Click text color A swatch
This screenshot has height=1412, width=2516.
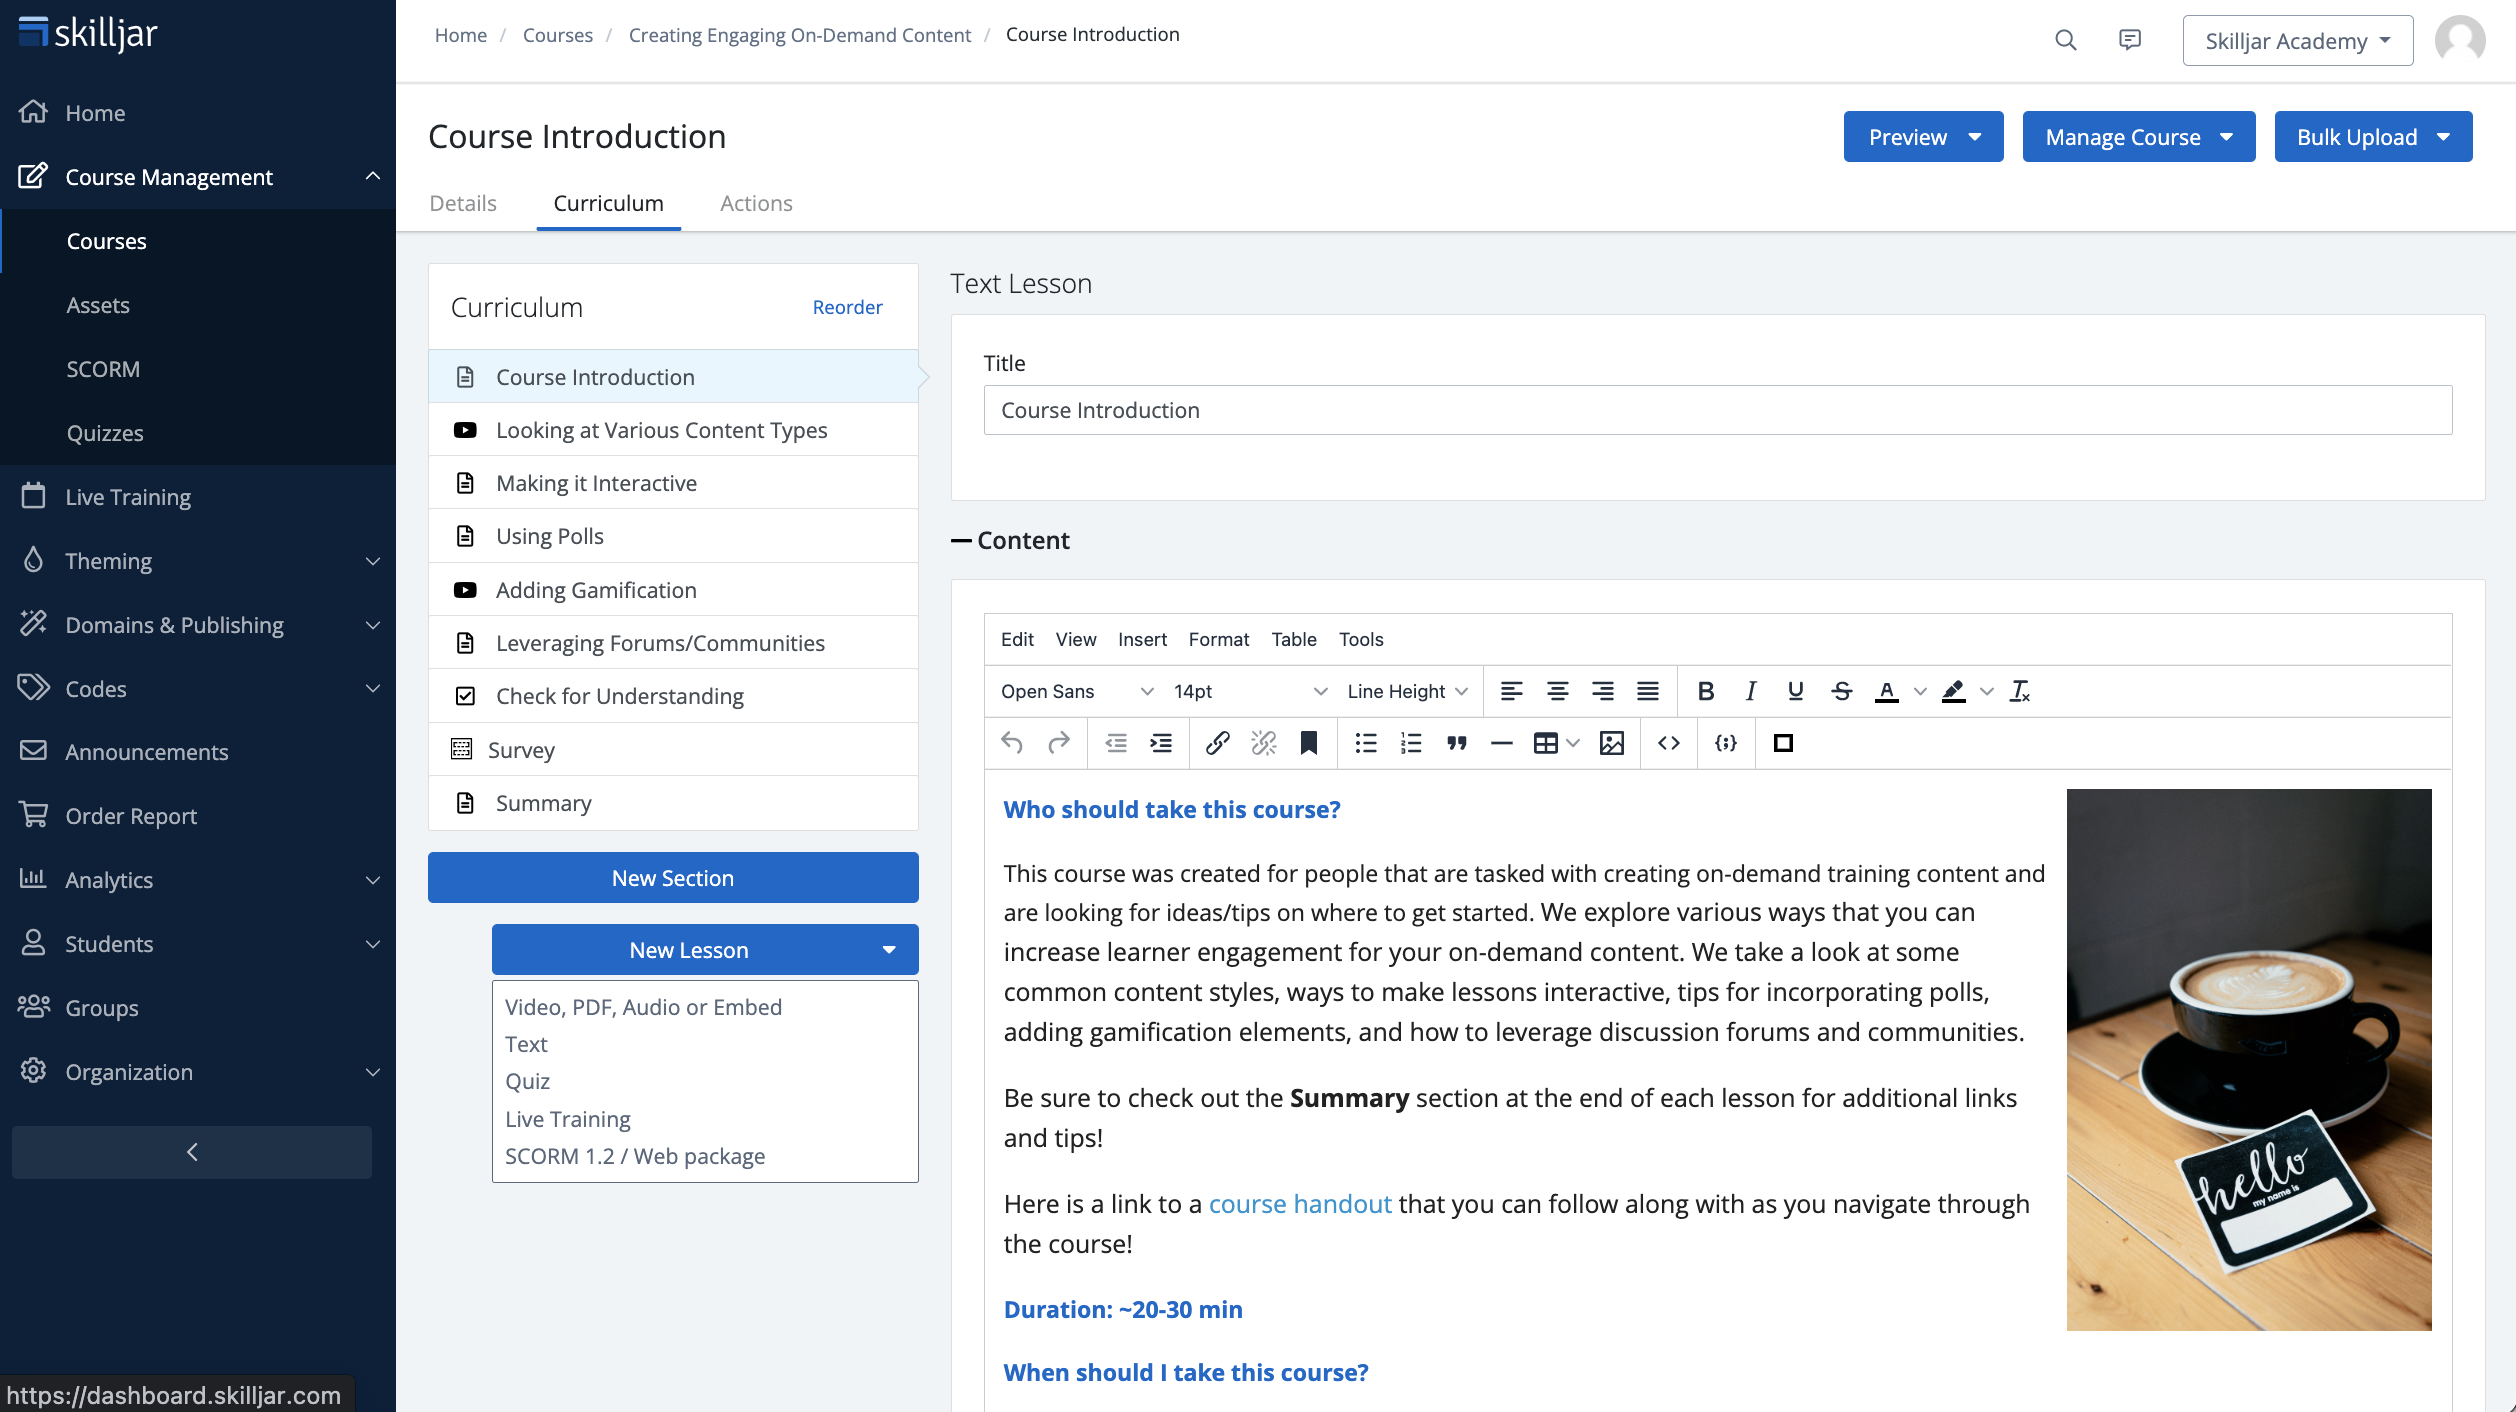point(1887,691)
